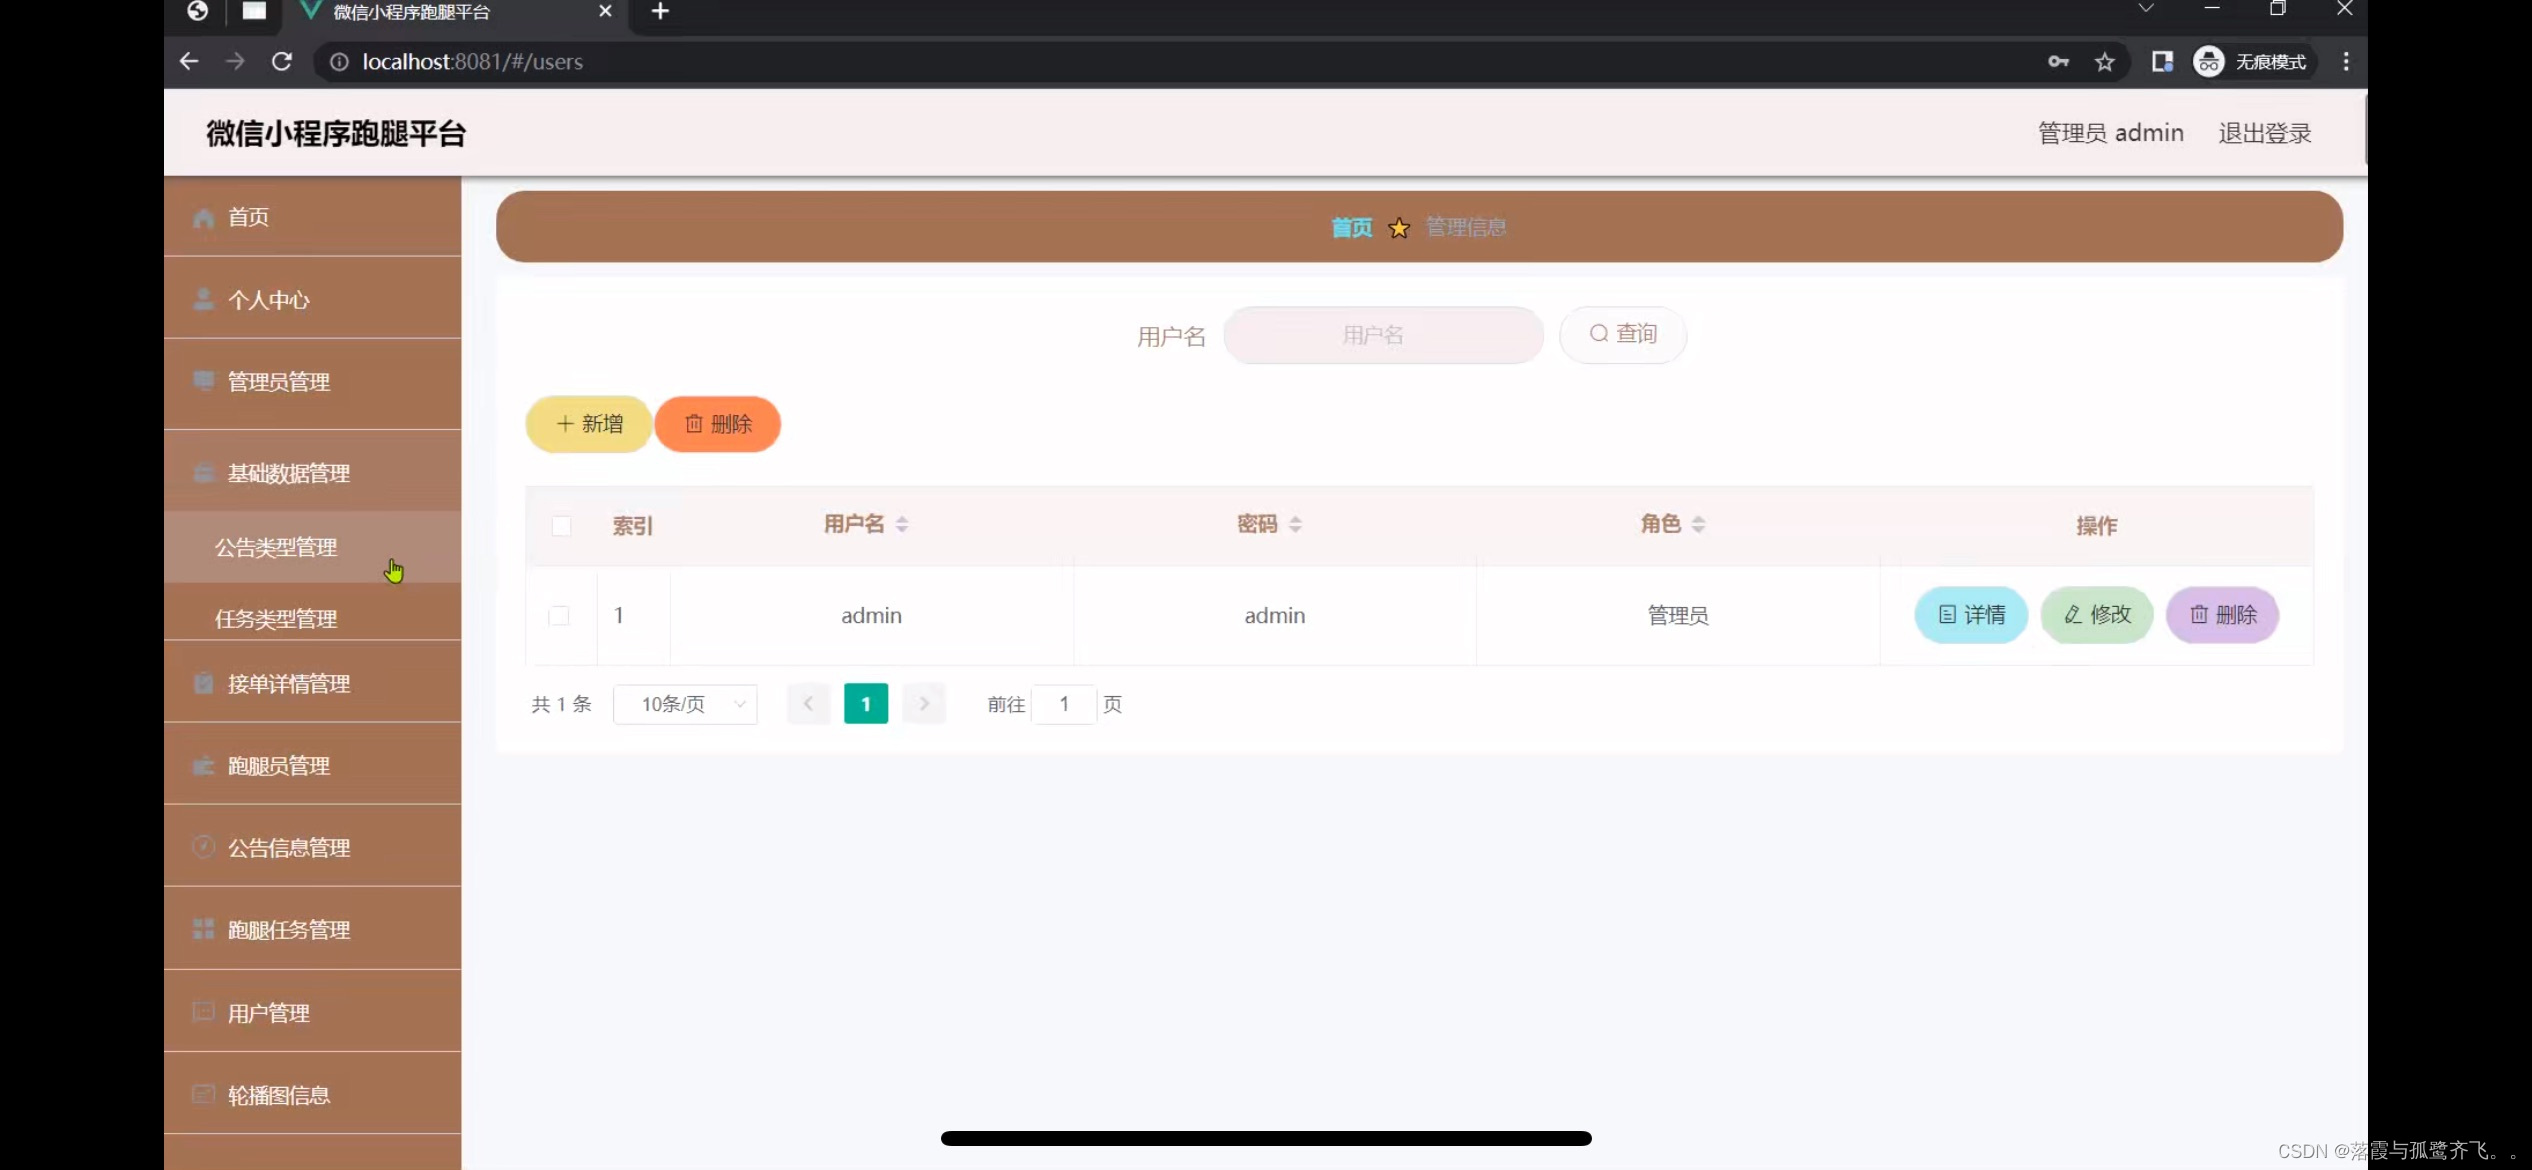Expand 接单详情管理 menu
This screenshot has width=2532, height=1170.
pos(312,684)
